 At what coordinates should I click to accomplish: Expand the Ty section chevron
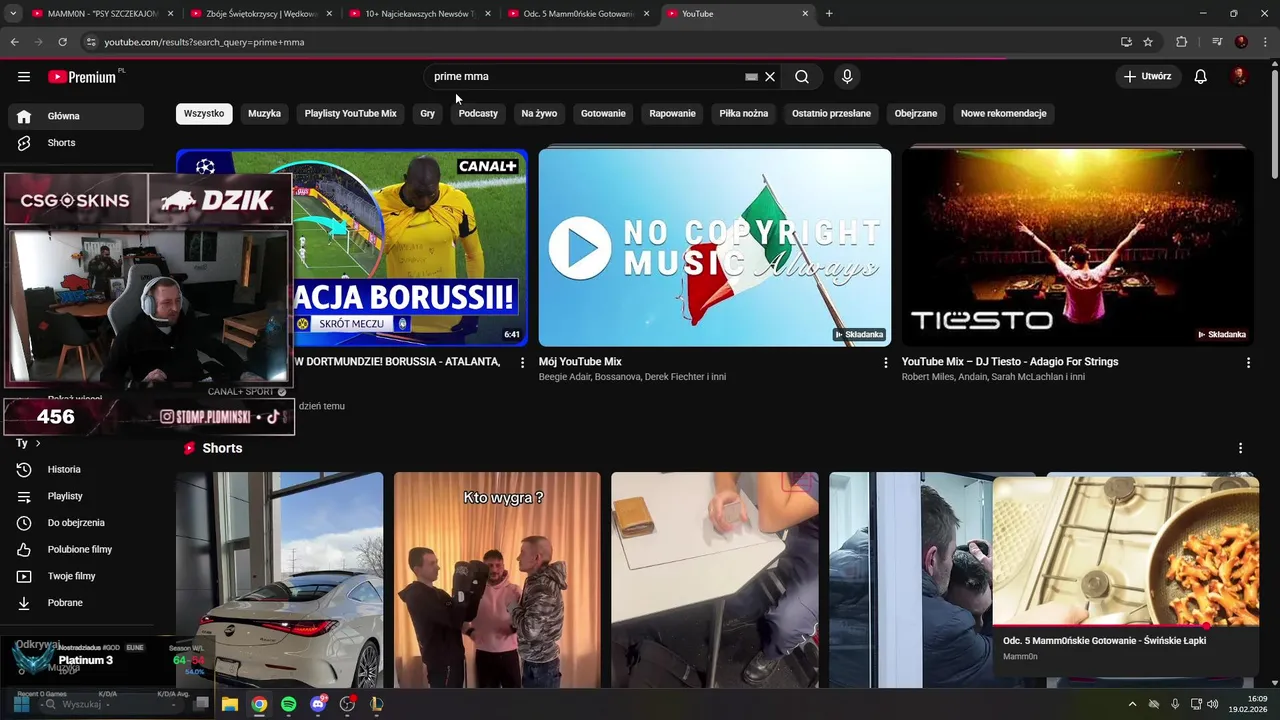tap(38, 443)
